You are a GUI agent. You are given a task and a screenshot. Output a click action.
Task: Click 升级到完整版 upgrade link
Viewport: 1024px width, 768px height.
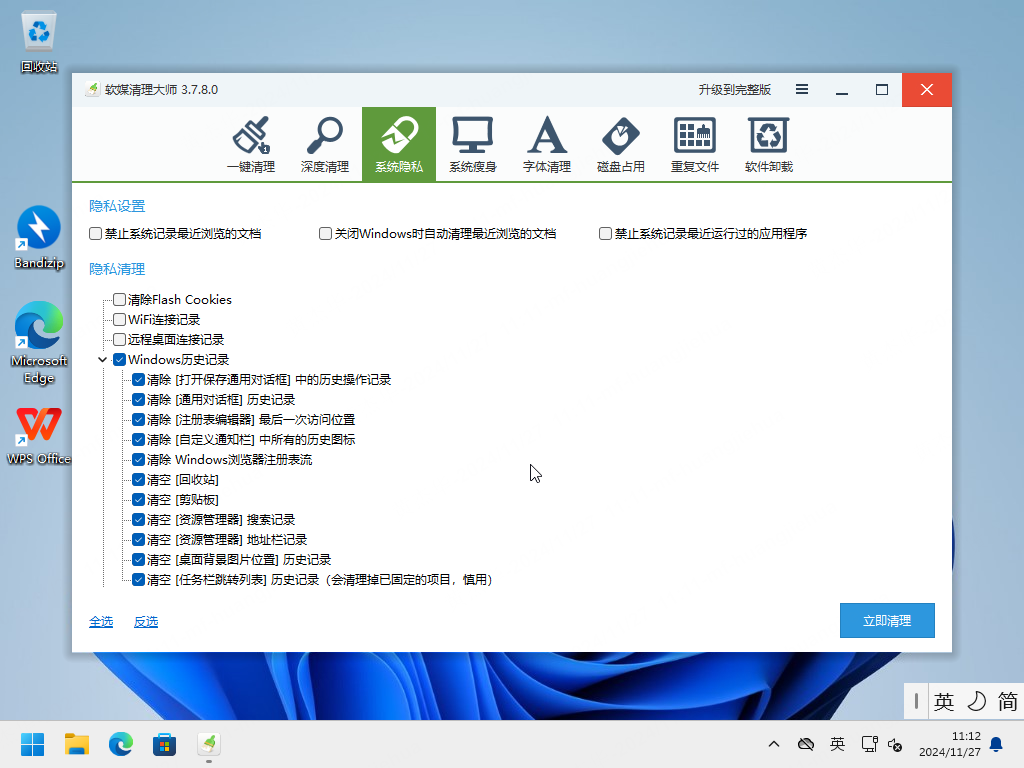coord(735,89)
